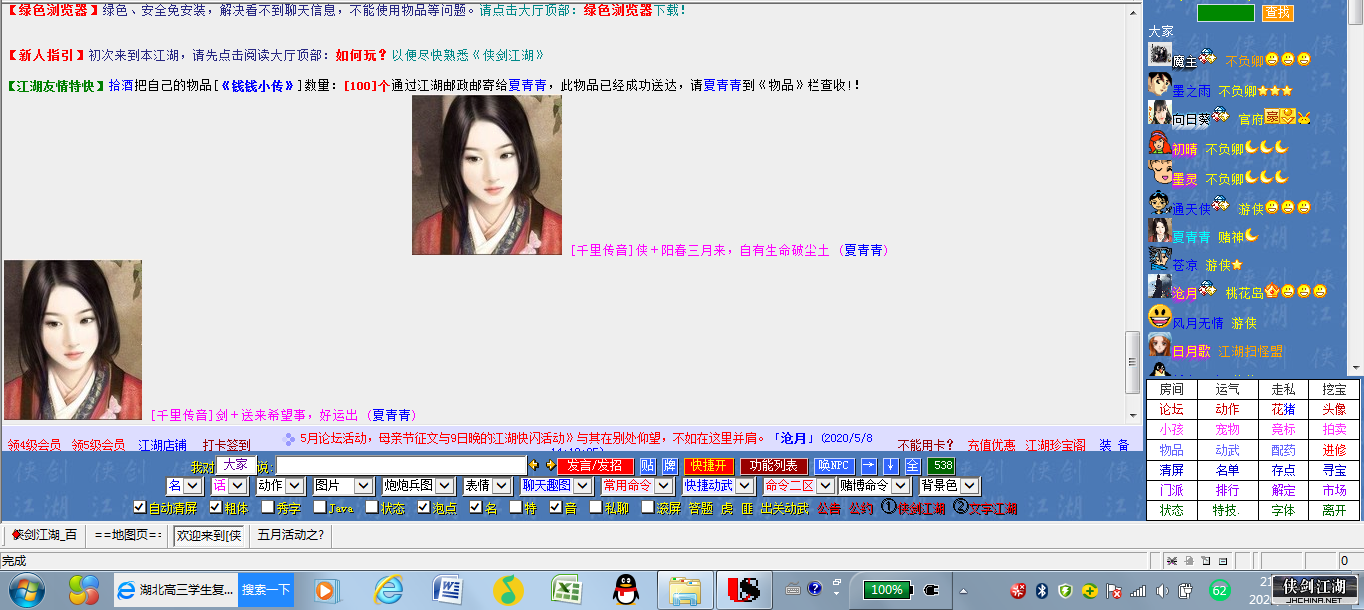Click avatar icon of 向日葵
This screenshot has height=610, width=1364.
pyautogui.click(x=1160, y=113)
